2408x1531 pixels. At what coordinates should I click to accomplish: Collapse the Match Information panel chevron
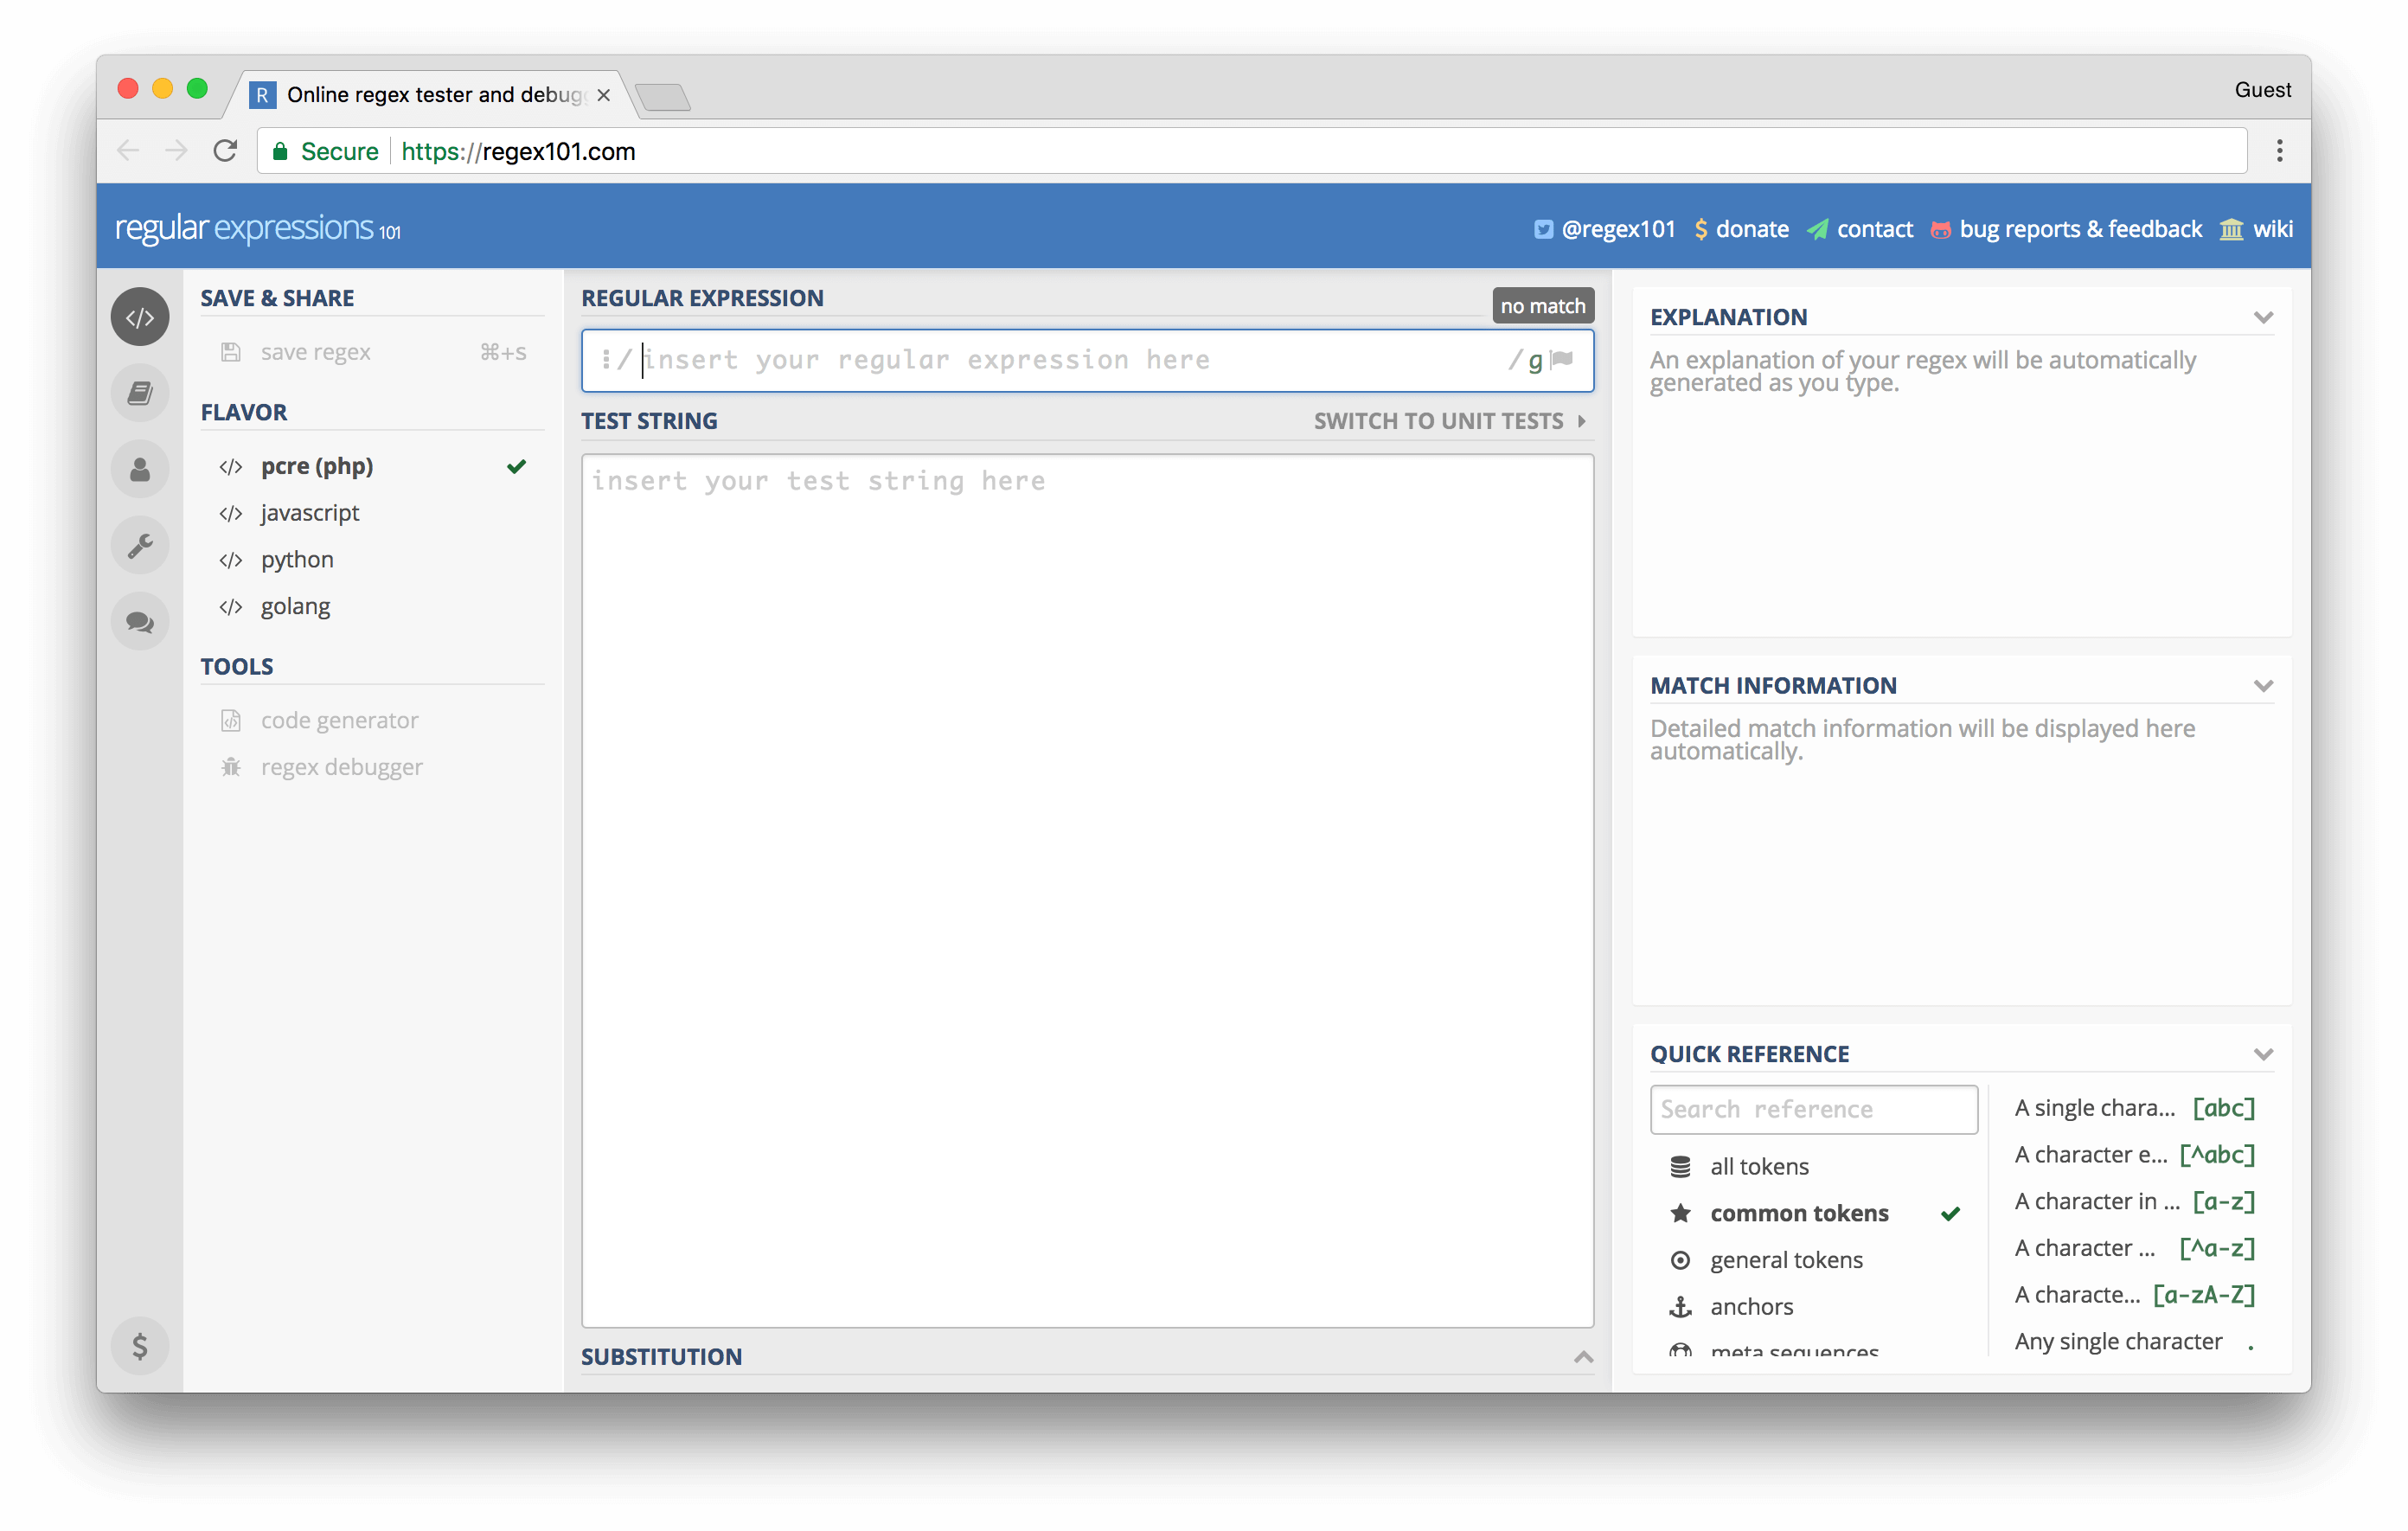tap(2263, 686)
